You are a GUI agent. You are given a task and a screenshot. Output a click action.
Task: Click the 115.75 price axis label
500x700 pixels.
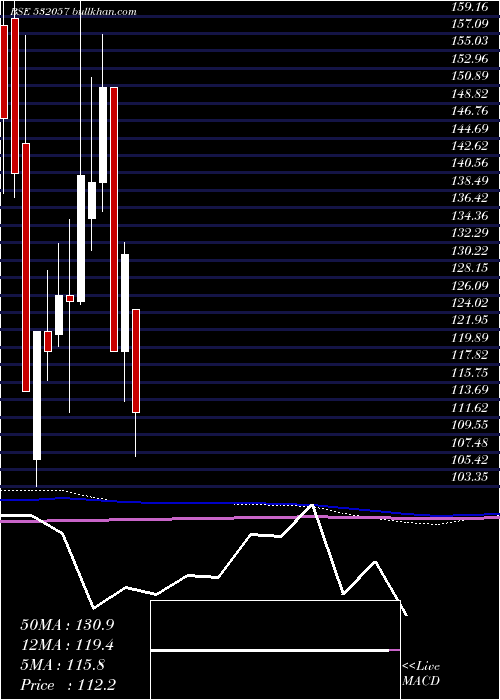click(x=469, y=373)
